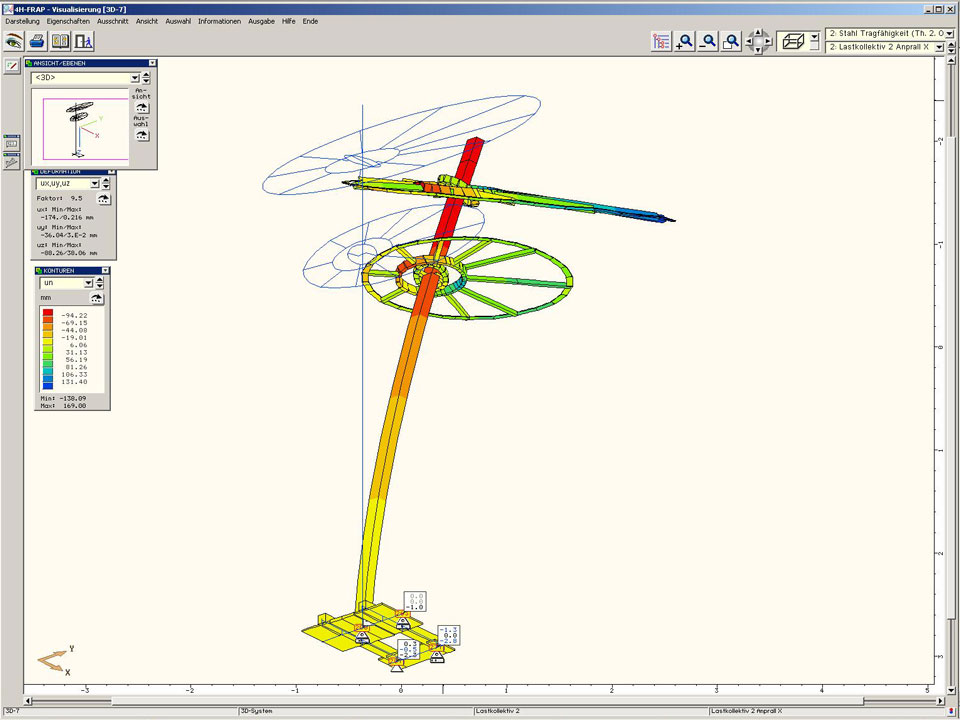This screenshot has width=960, height=720.
Task: Click the Ansicht settings button in view panel
Action: (141, 106)
